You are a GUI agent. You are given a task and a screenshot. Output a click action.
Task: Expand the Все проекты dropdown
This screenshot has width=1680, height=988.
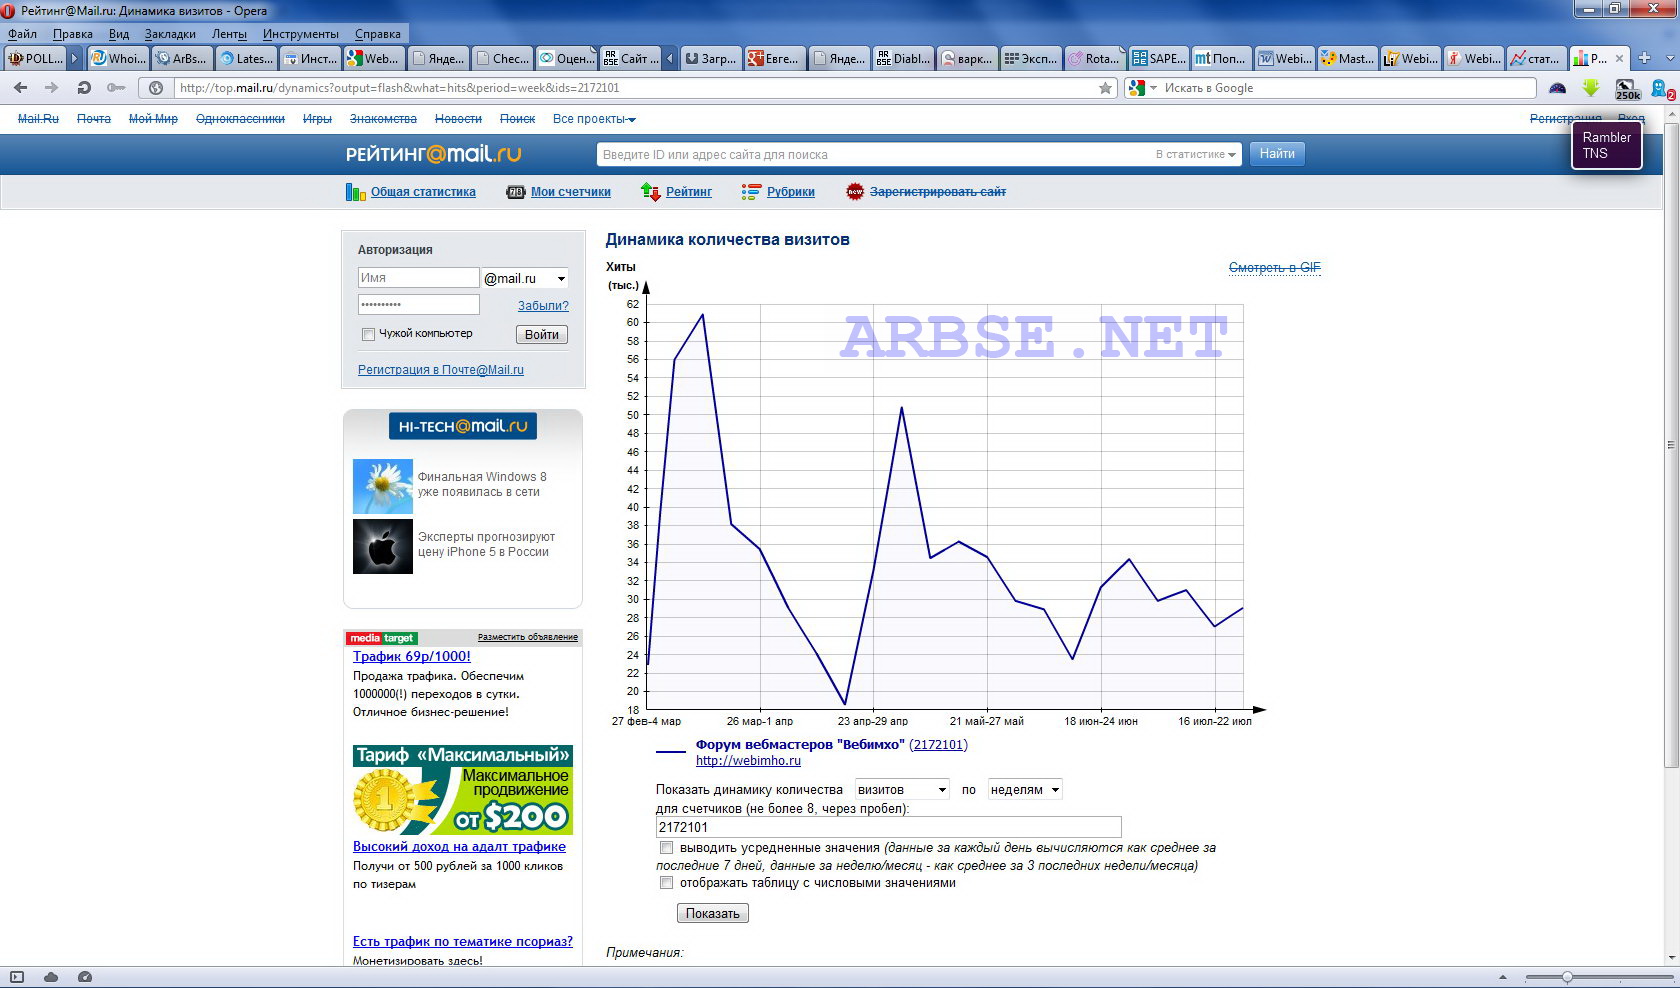pos(594,119)
